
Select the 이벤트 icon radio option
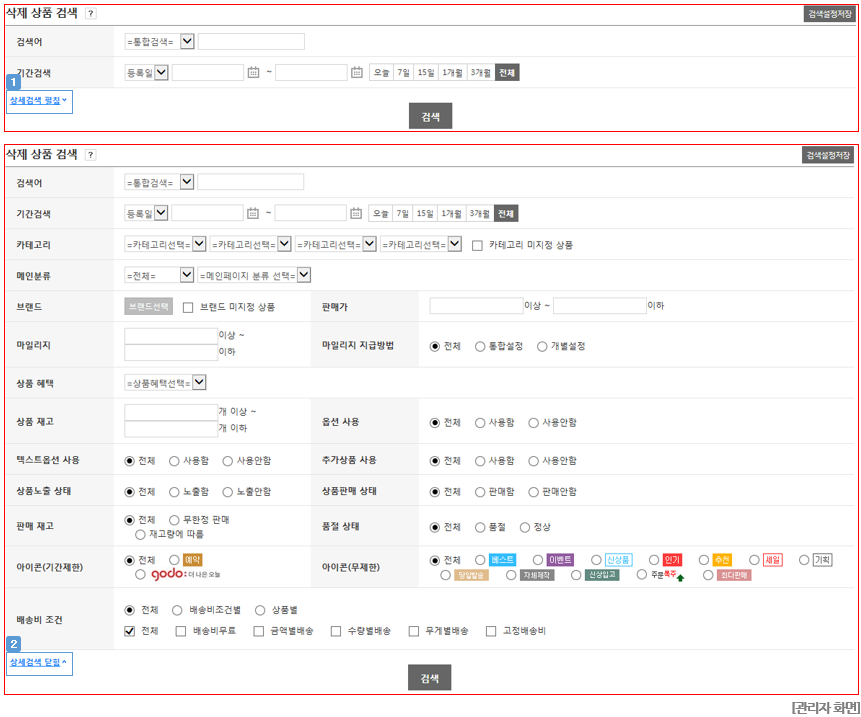tap(538, 560)
